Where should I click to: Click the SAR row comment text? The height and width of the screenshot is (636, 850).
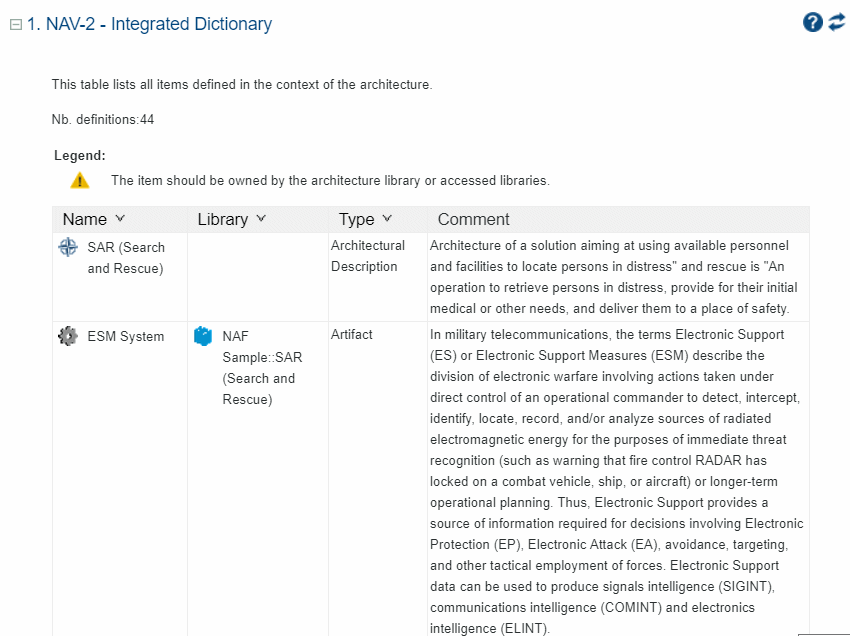click(x=610, y=277)
